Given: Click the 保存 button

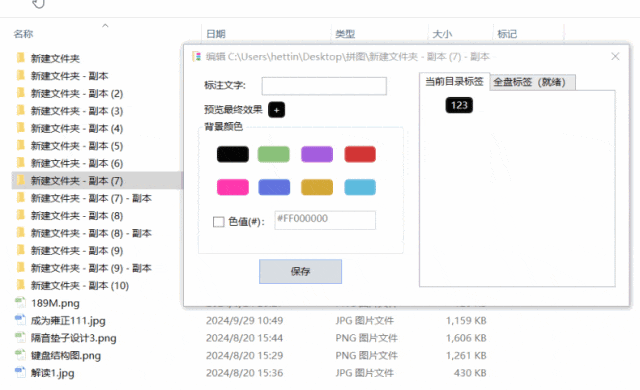Looking at the screenshot, I should (x=300, y=271).
